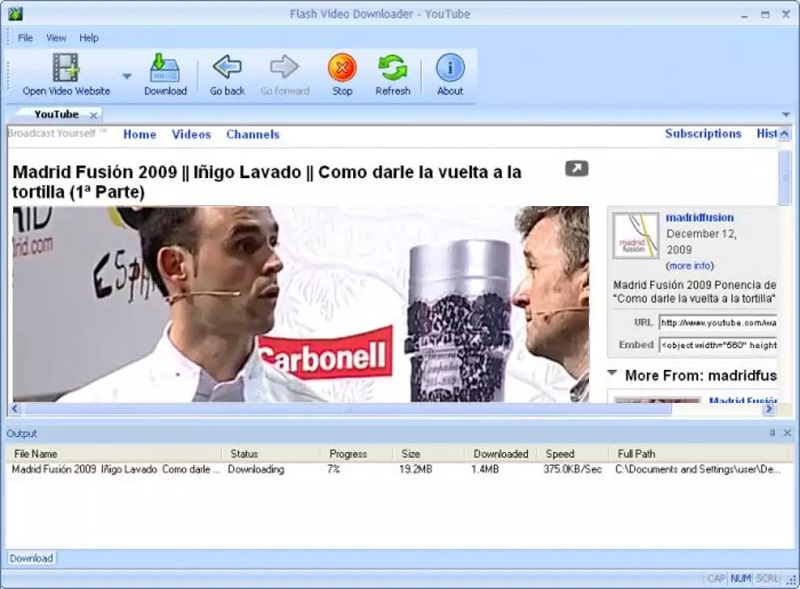This screenshot has height=589, width=800.
Task: Click the Downloading status cell
Action: click(256, 469)
